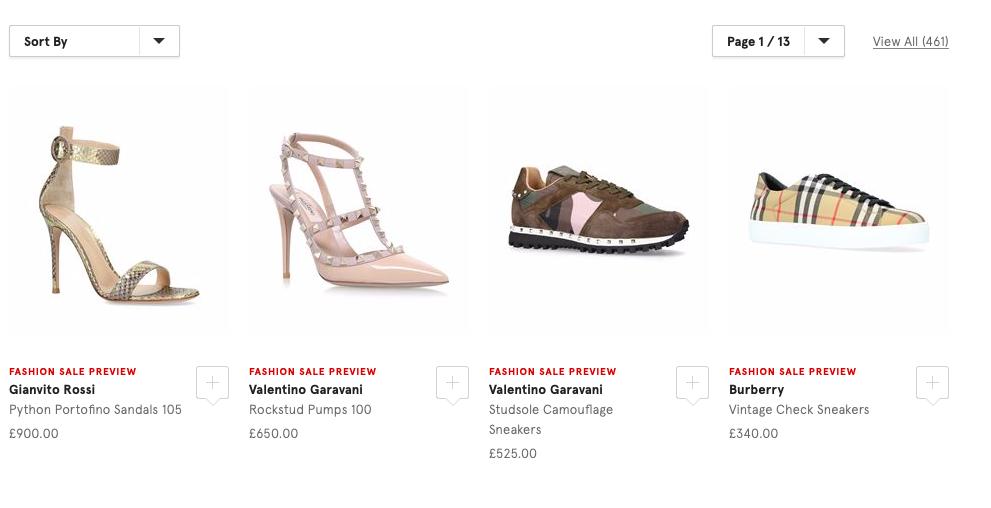991x508 pixels.
Task: View the camouflage sneaker product image
Action: (598, 213)
